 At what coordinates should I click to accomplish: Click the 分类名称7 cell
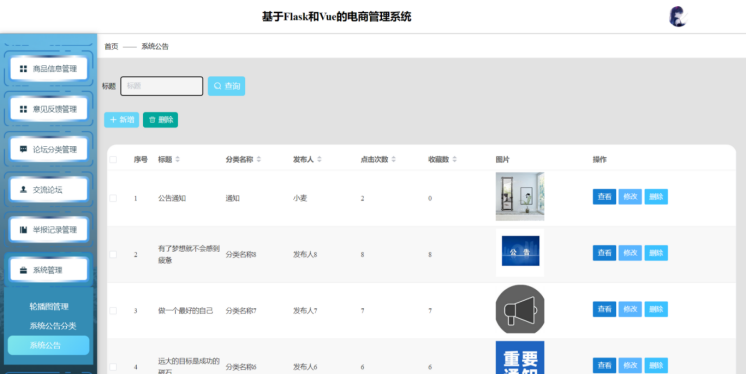[241, 311]
